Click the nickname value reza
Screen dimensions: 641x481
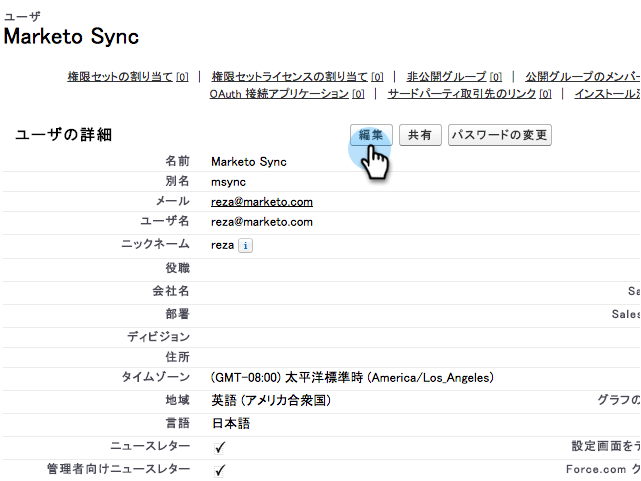point(222,245)
